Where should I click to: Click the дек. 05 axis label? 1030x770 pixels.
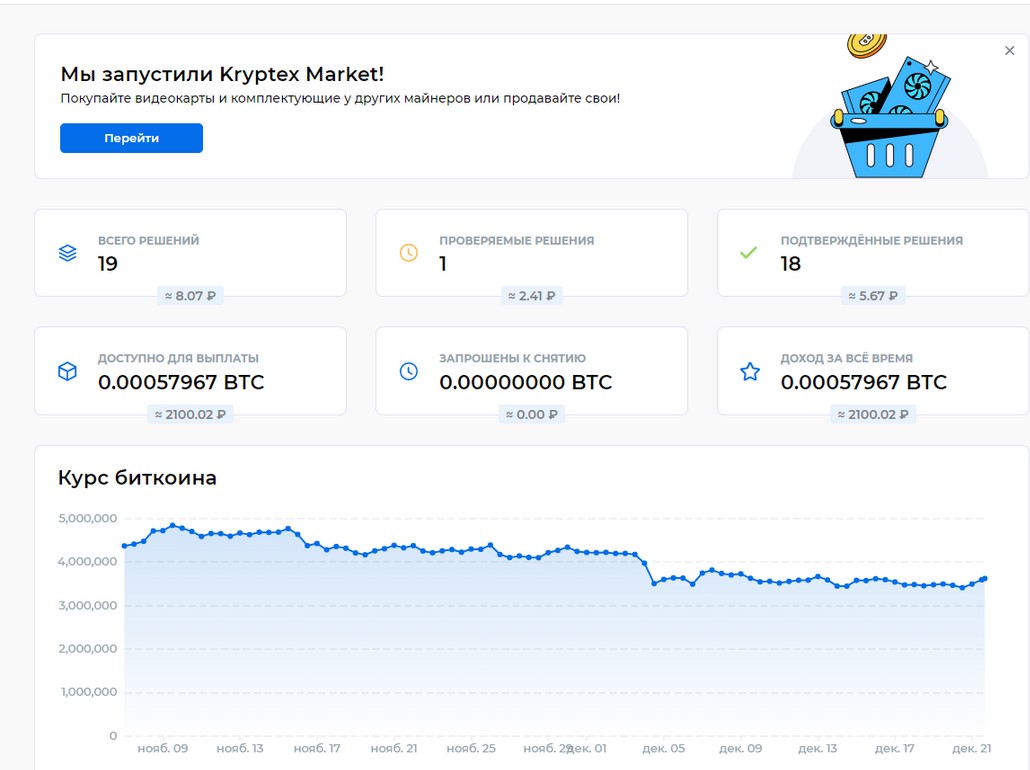[663, 748]
